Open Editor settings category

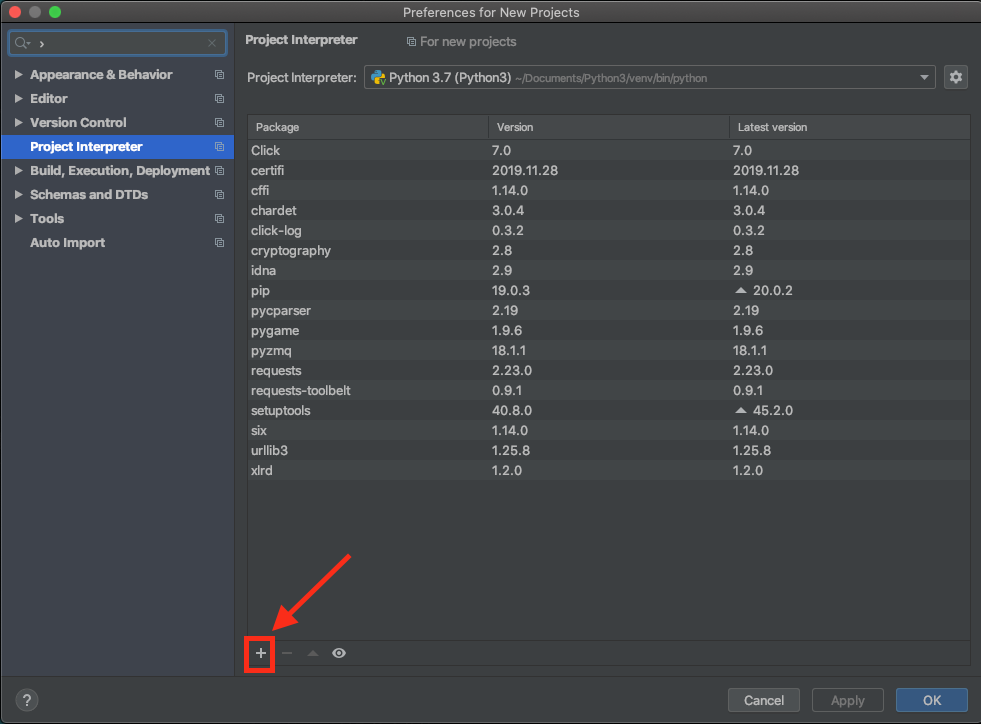(x=49, y=98)
